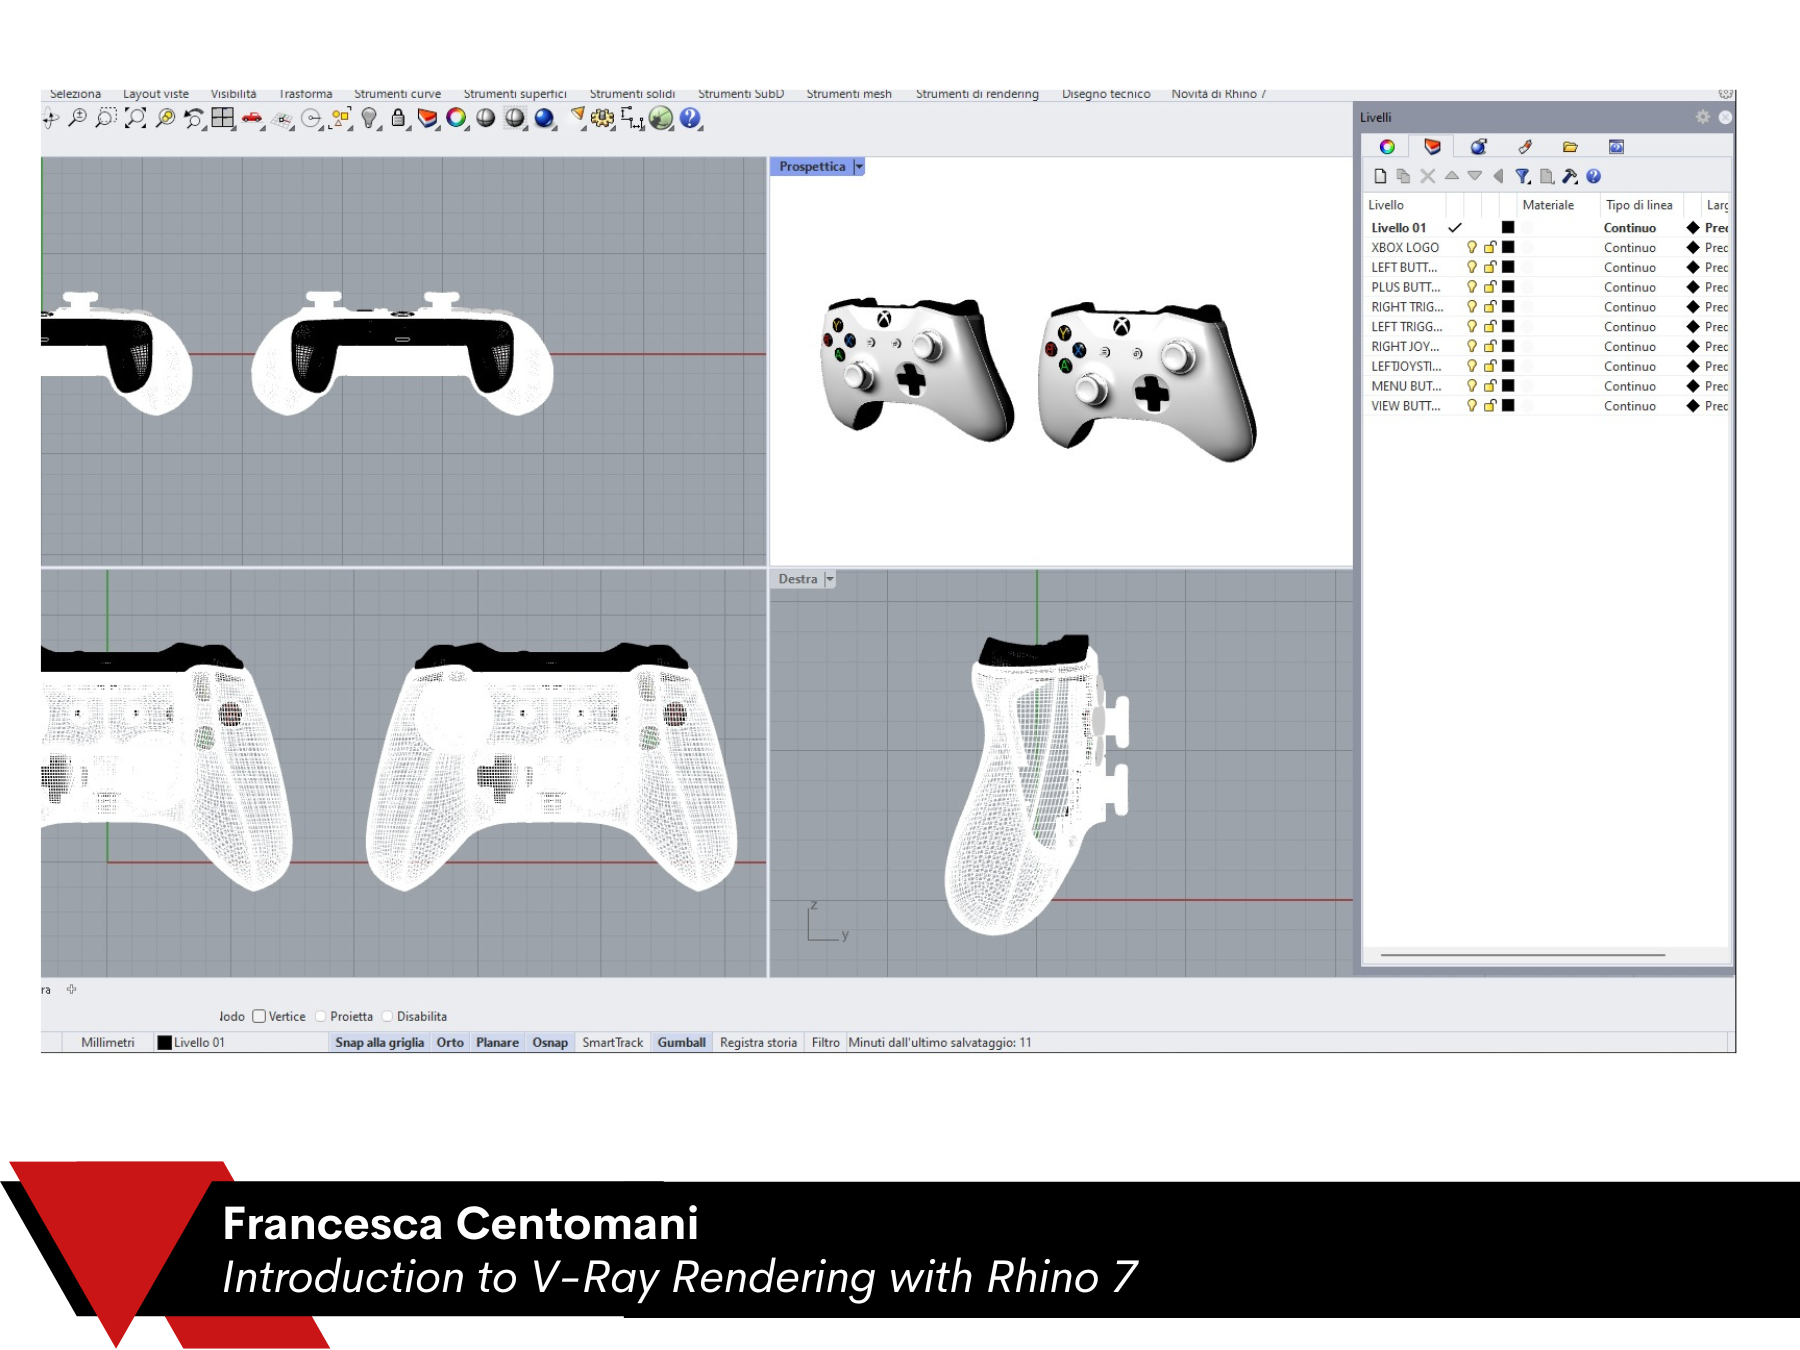Image resolution: width=1800 pixels, height=1350 pixels.
Task: Open the Destra viewport dropdown arrow
Action: [829, 579]
